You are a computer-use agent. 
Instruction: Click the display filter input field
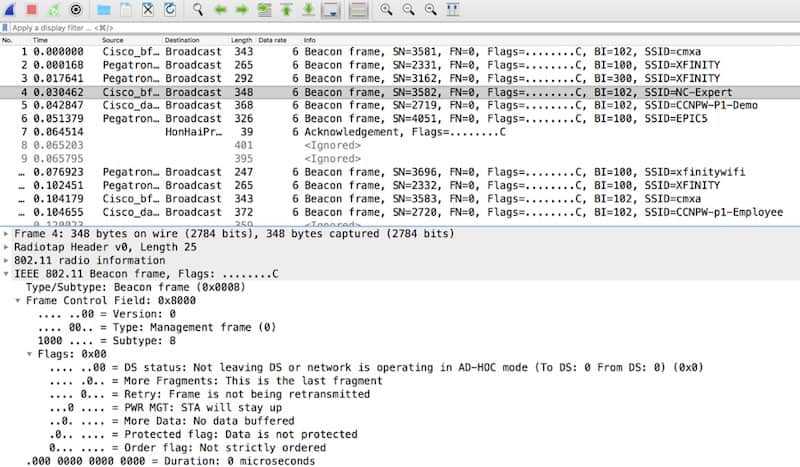pos(403,28)
